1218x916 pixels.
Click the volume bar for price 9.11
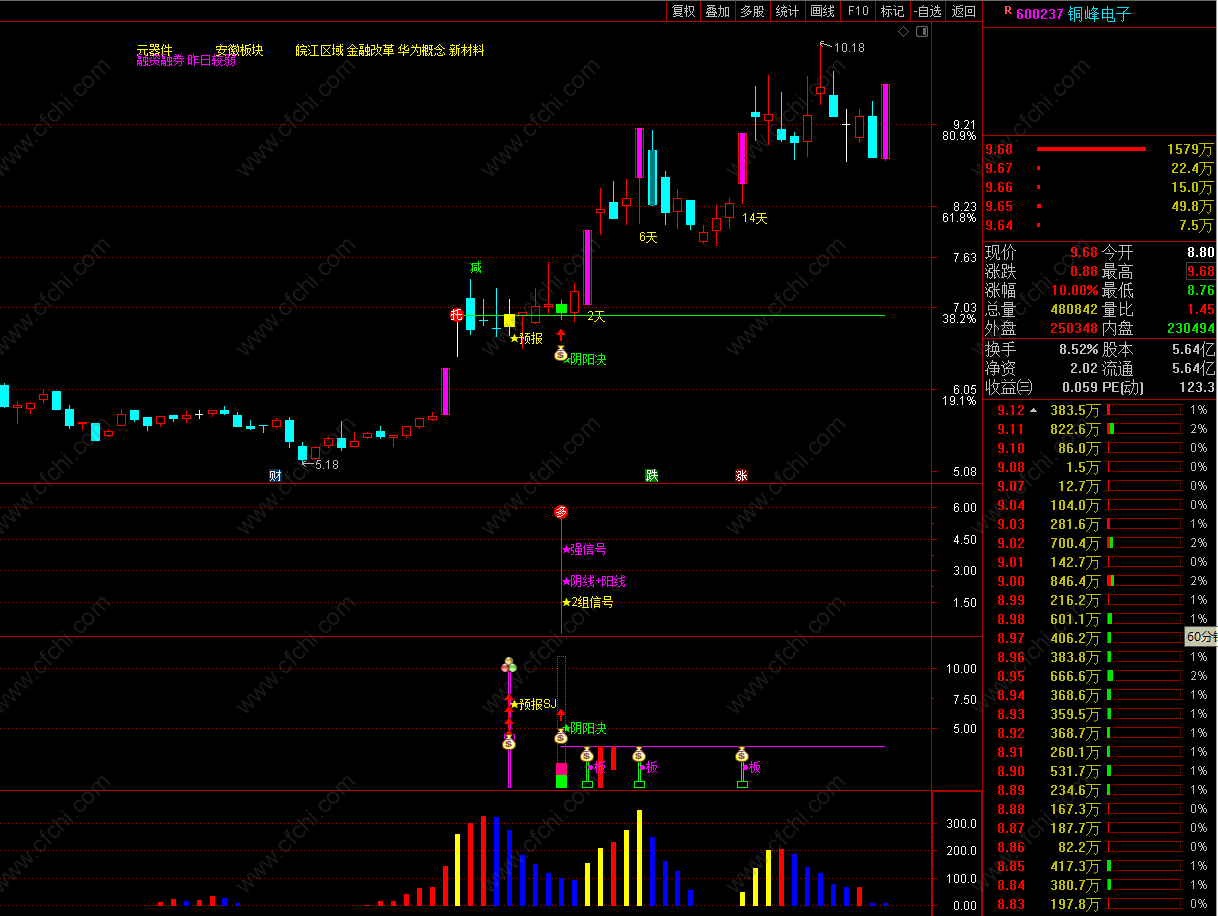tap(1144, 429)
